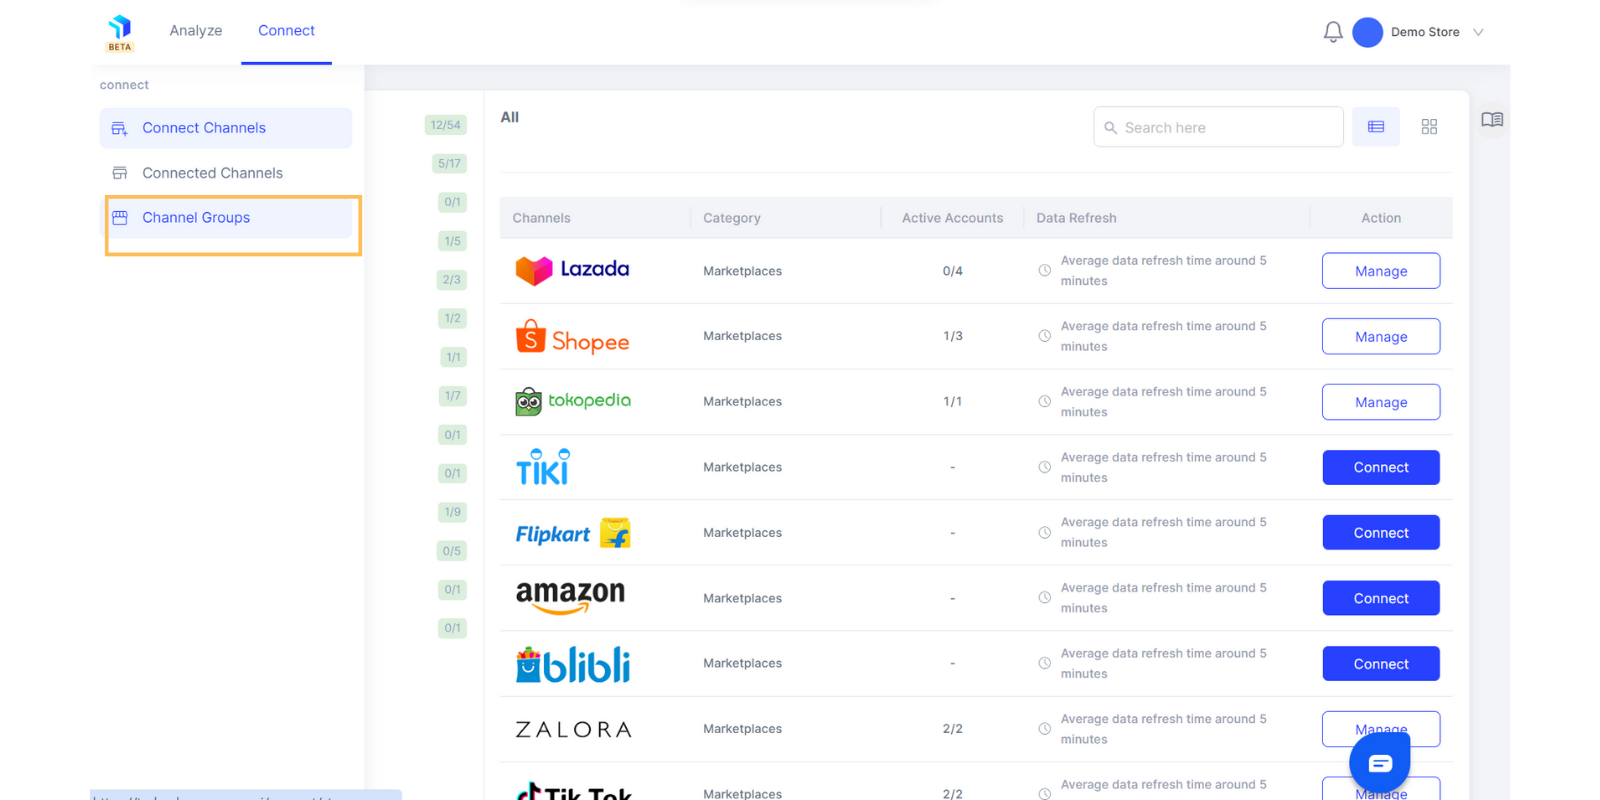This screenshot has height=800, width=1600.
Task: Click Connect for Amazon
Action: point(1381,598)
